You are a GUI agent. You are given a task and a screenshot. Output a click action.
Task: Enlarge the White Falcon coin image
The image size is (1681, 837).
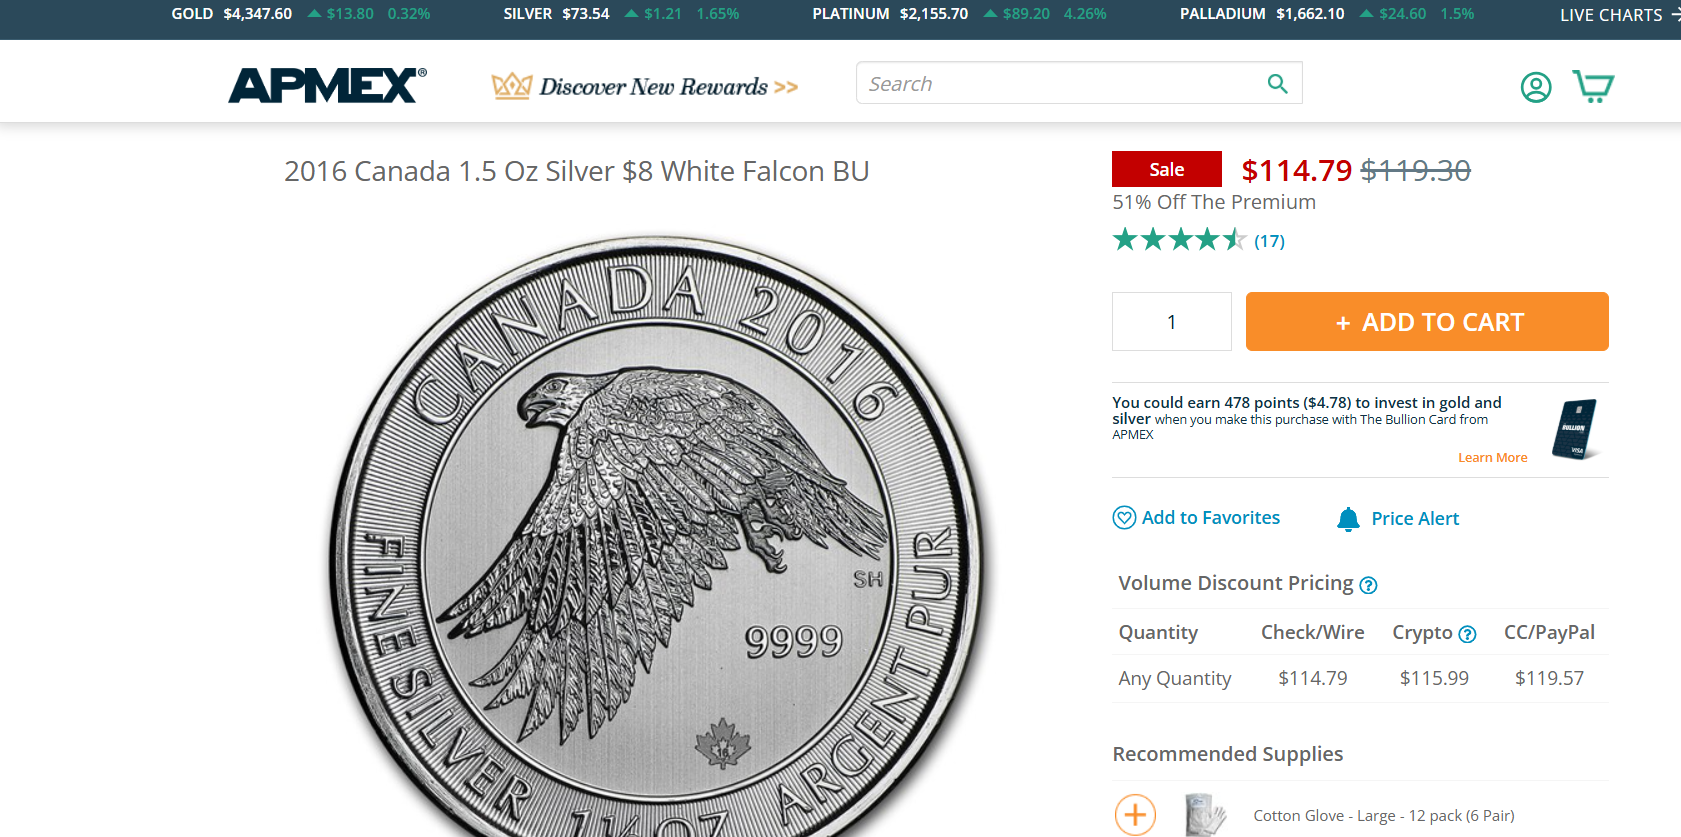(657, 536)
